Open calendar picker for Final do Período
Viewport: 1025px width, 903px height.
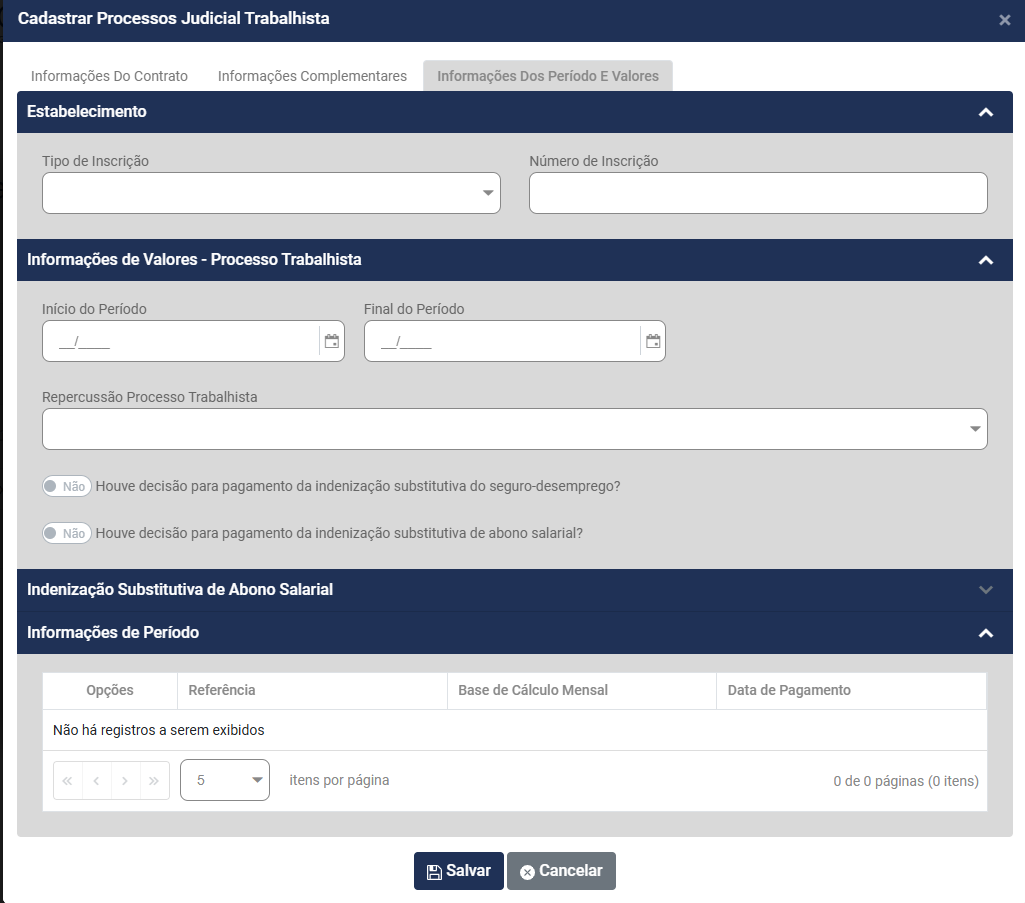point(653,341)
